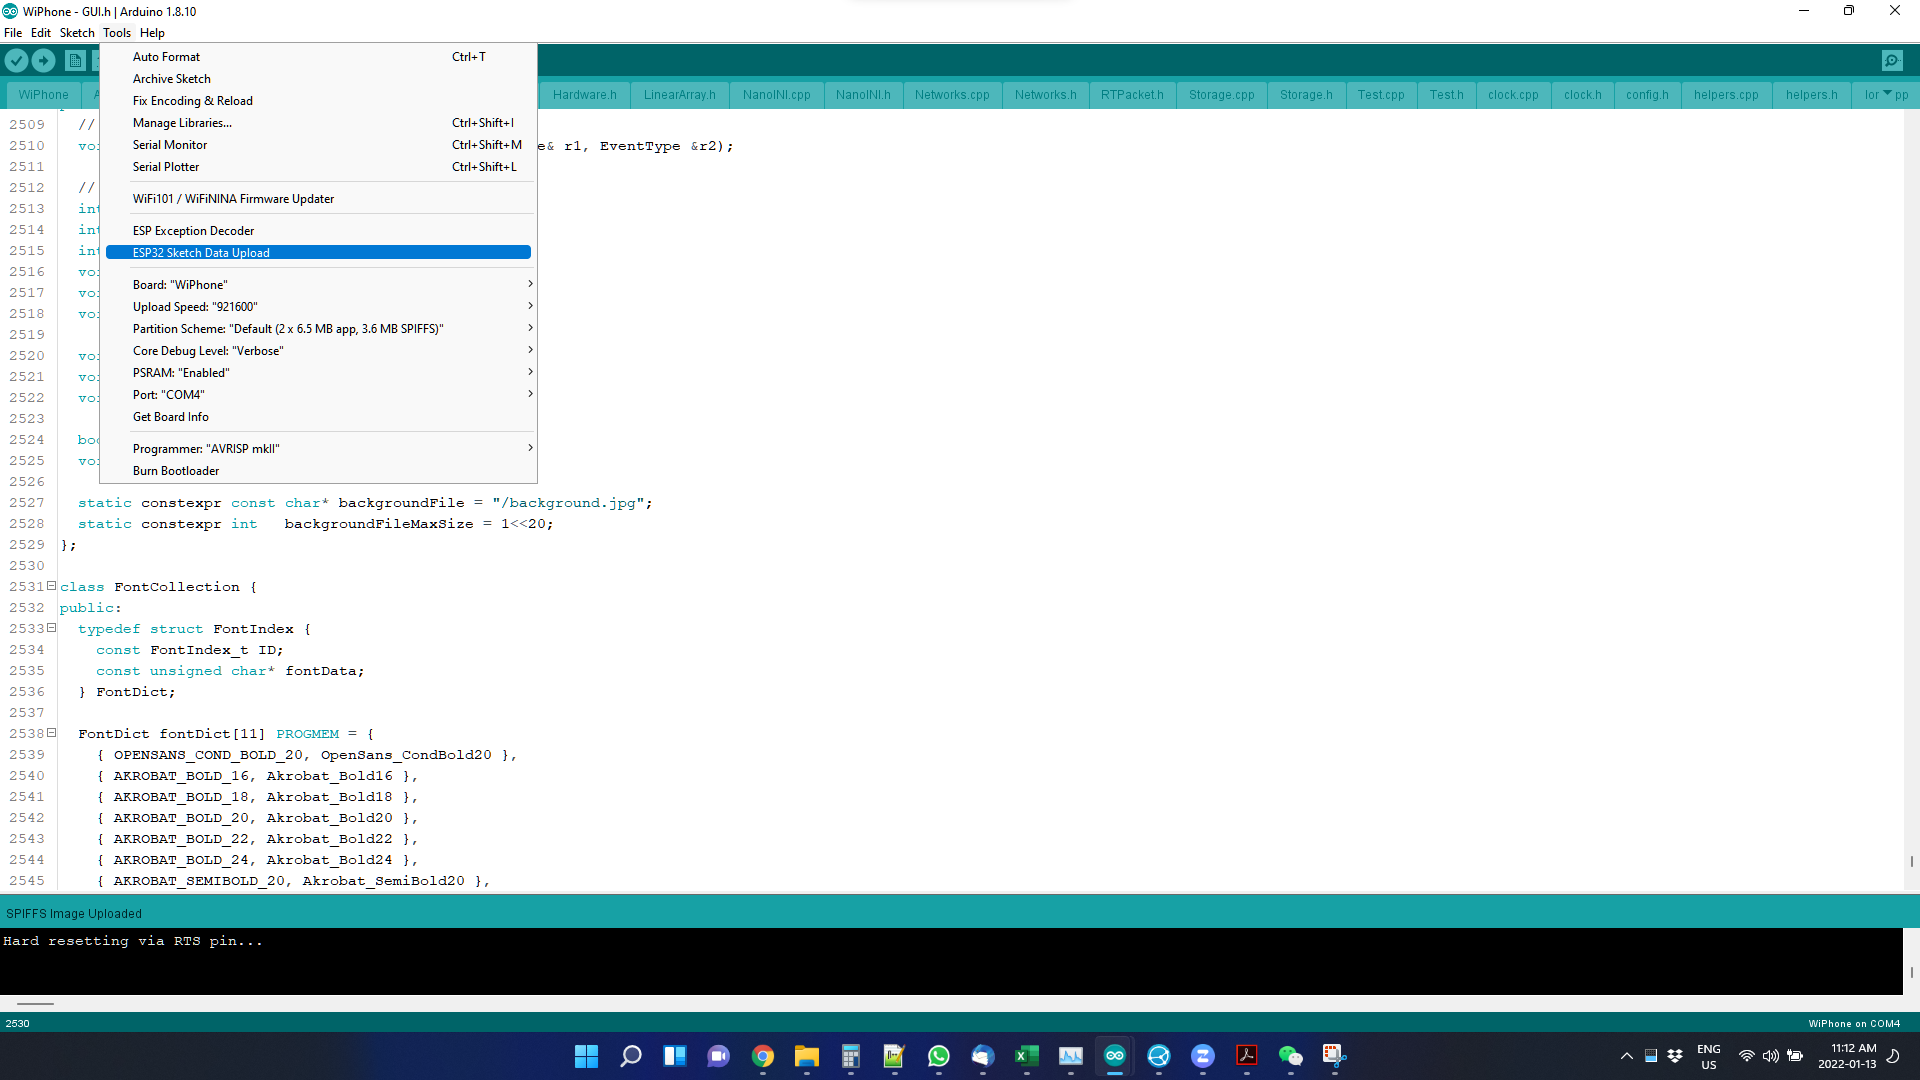Open Google Chrome from the taskbar
Image resolution: width=1920 pixels, height=1080 pixels.
763,1056
